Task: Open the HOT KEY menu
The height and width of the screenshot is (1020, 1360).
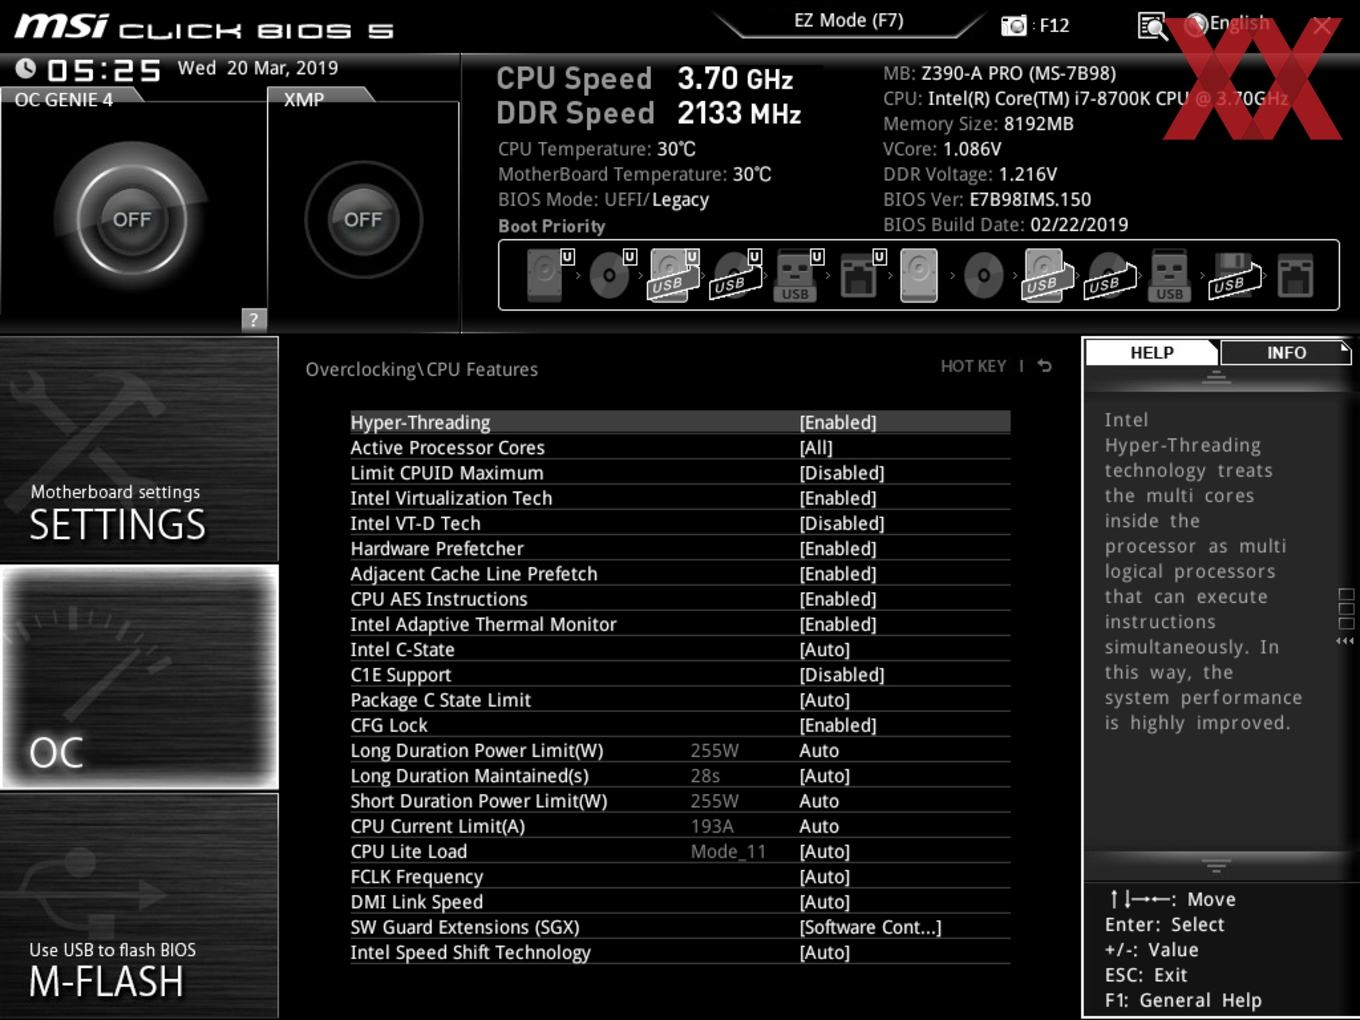Action: coord(973,366)
